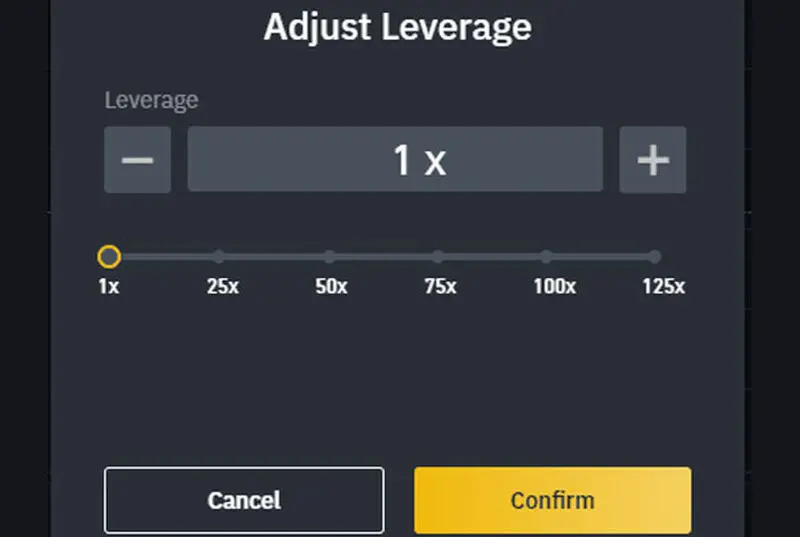Set slider to the 75x dot marker
Image resolution: width=800 pixels, height=537 pixels.
(x=438, y=257)
